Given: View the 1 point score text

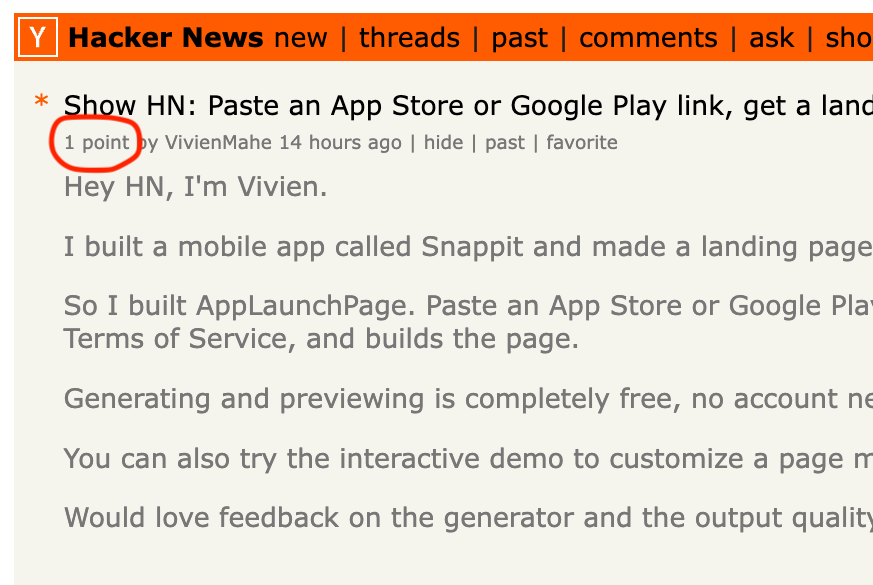Looking at the screenshot, I should 97,142.
